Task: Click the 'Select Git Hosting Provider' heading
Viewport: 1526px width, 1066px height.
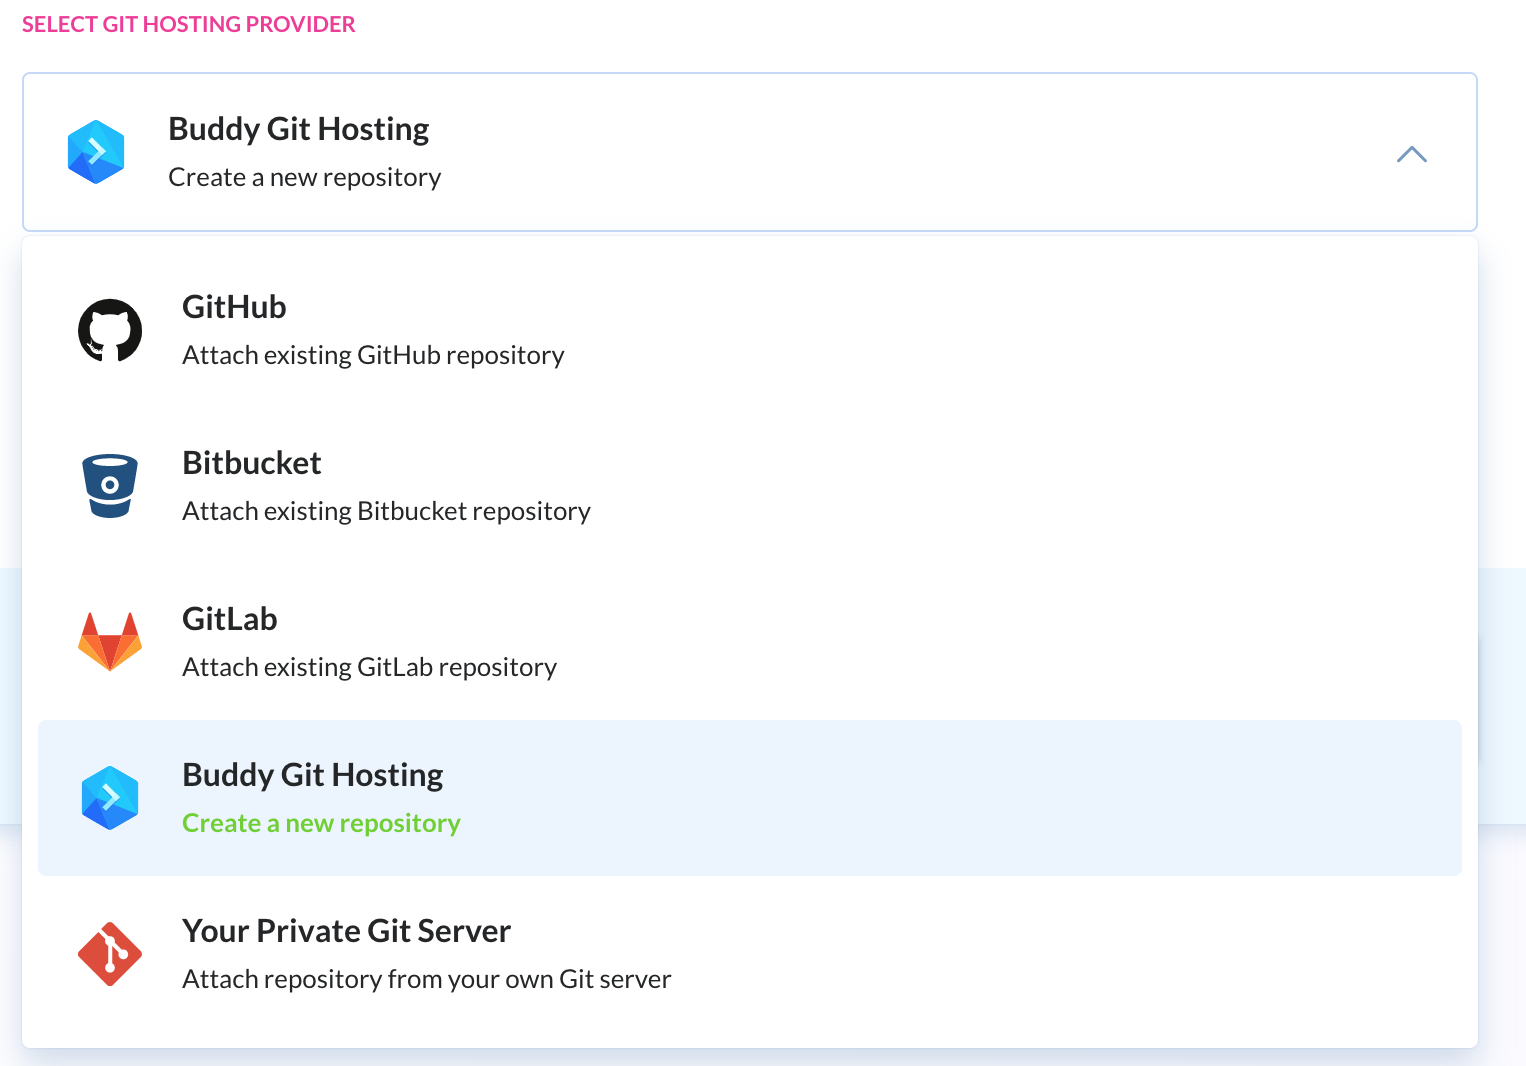Action: (188, 24)
